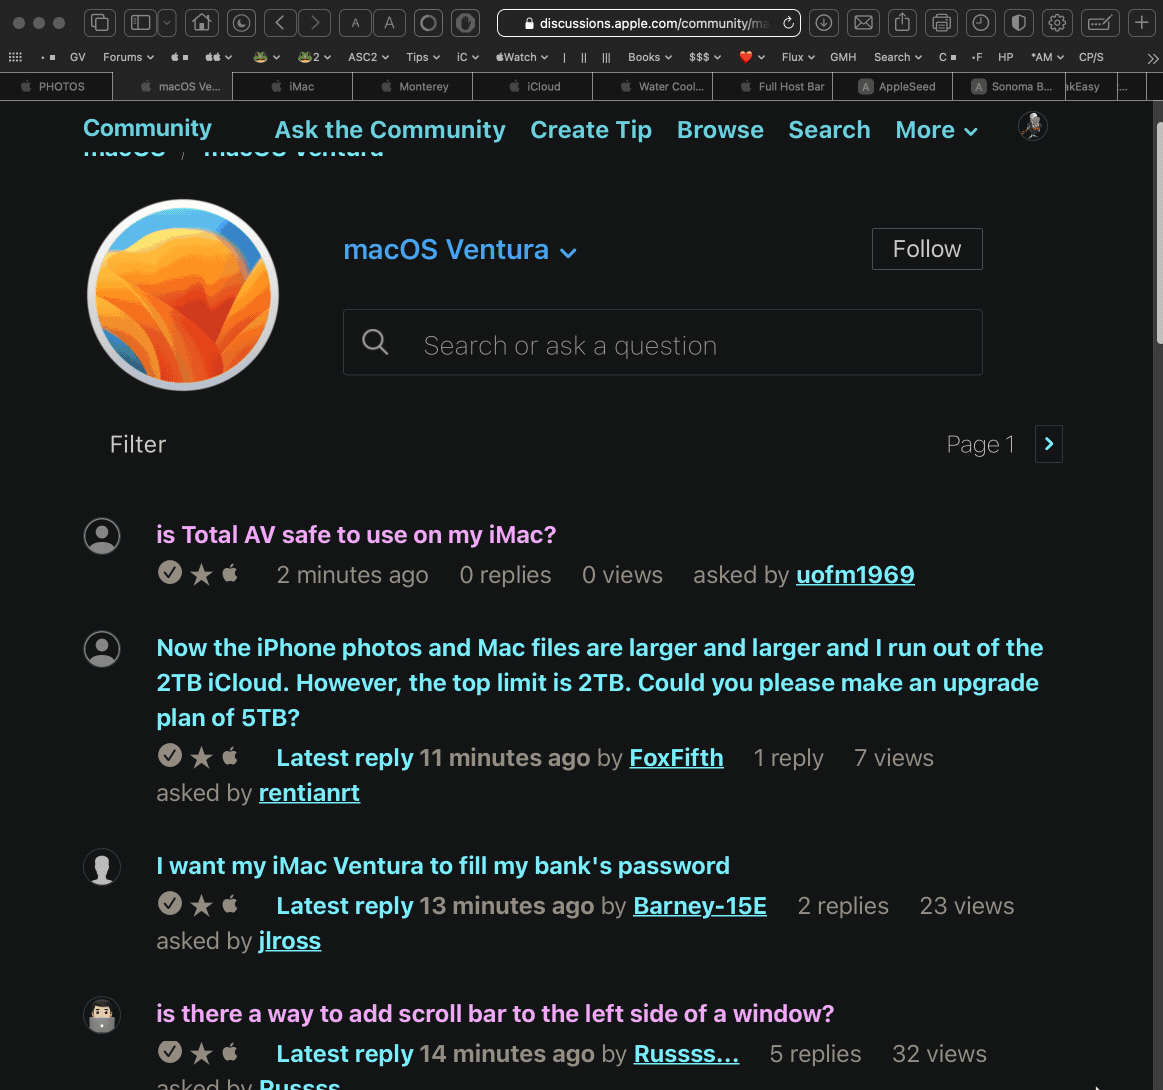Switch to the PHOTOS tab
Image resolution: width=1163 pixels, height=1090 pixels.
point(56,87)
